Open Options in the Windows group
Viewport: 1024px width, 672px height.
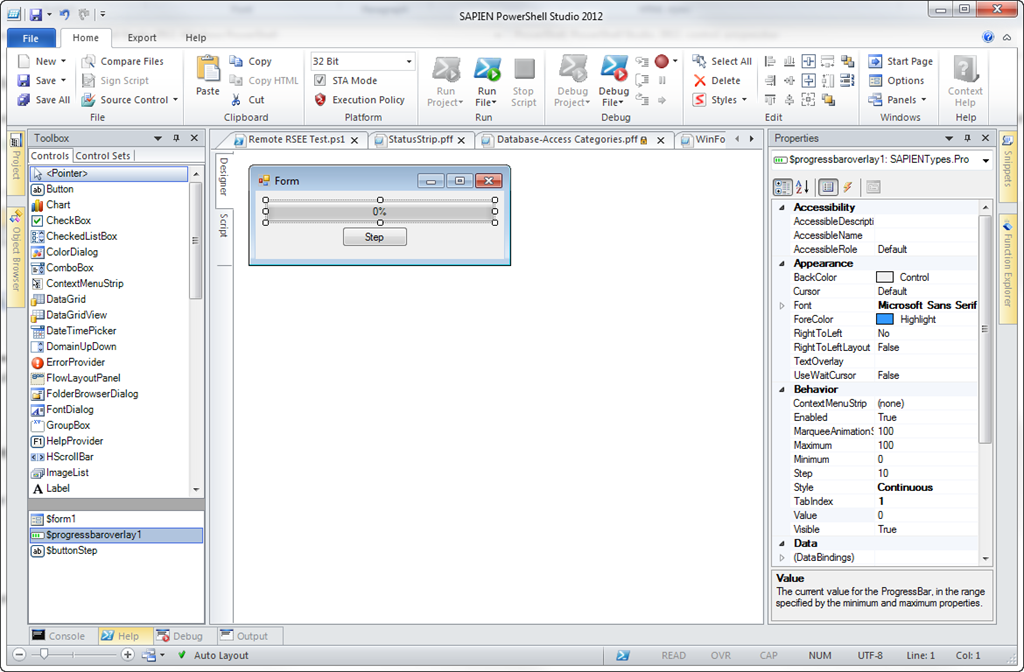pyautogui.click(x=897, y=81)
